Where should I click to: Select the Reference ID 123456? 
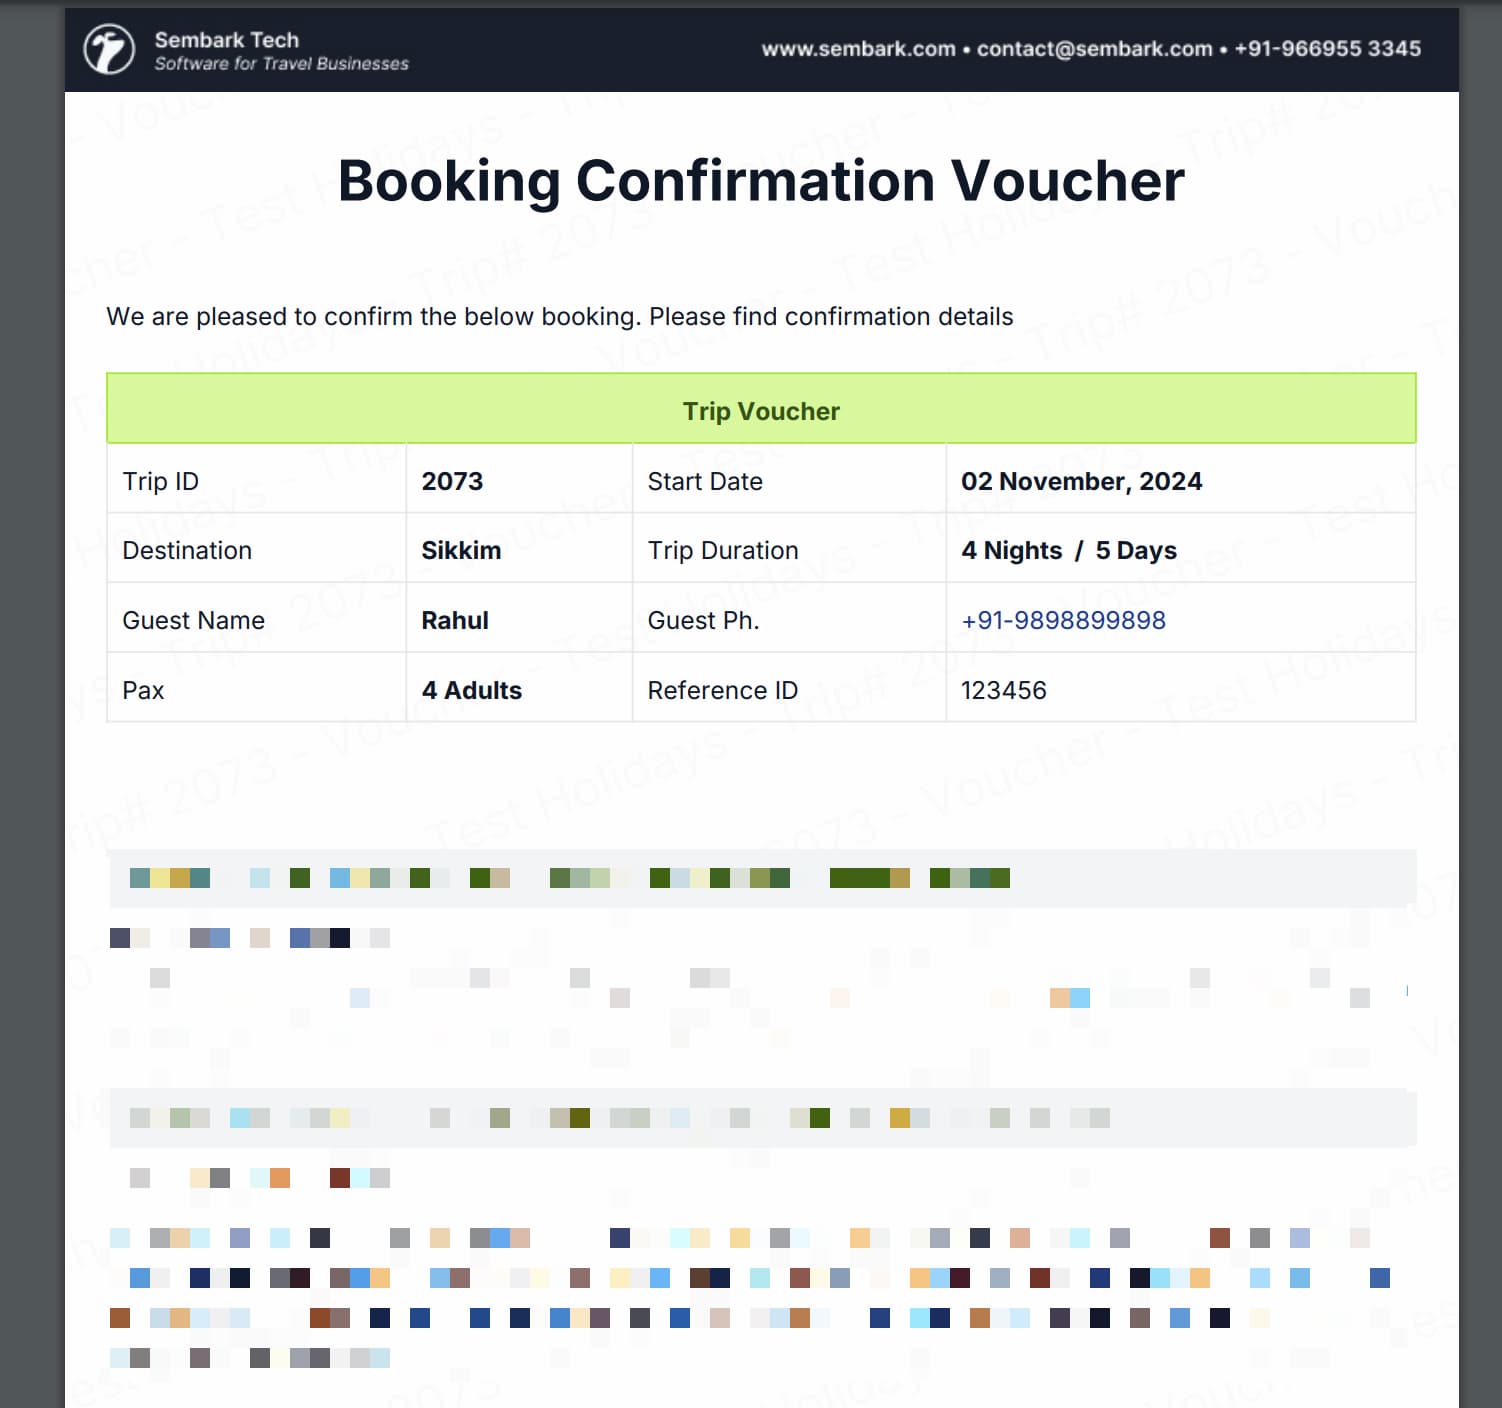pos(1004,690)
